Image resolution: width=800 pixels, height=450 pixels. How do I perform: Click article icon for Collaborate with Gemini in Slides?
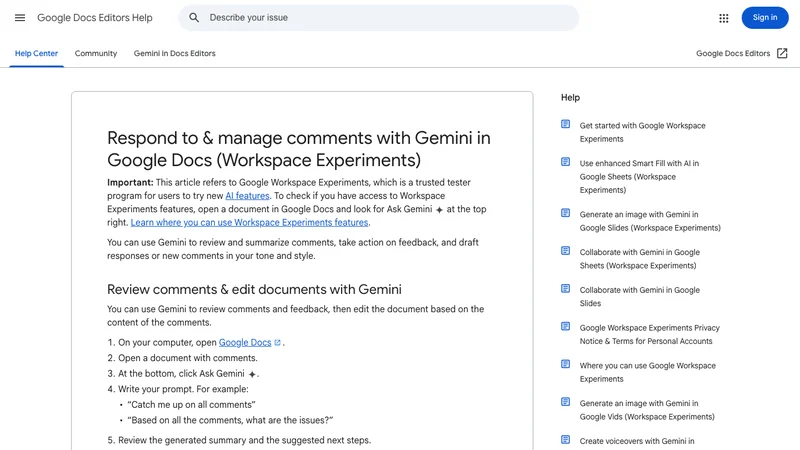[x=565, y=288]
